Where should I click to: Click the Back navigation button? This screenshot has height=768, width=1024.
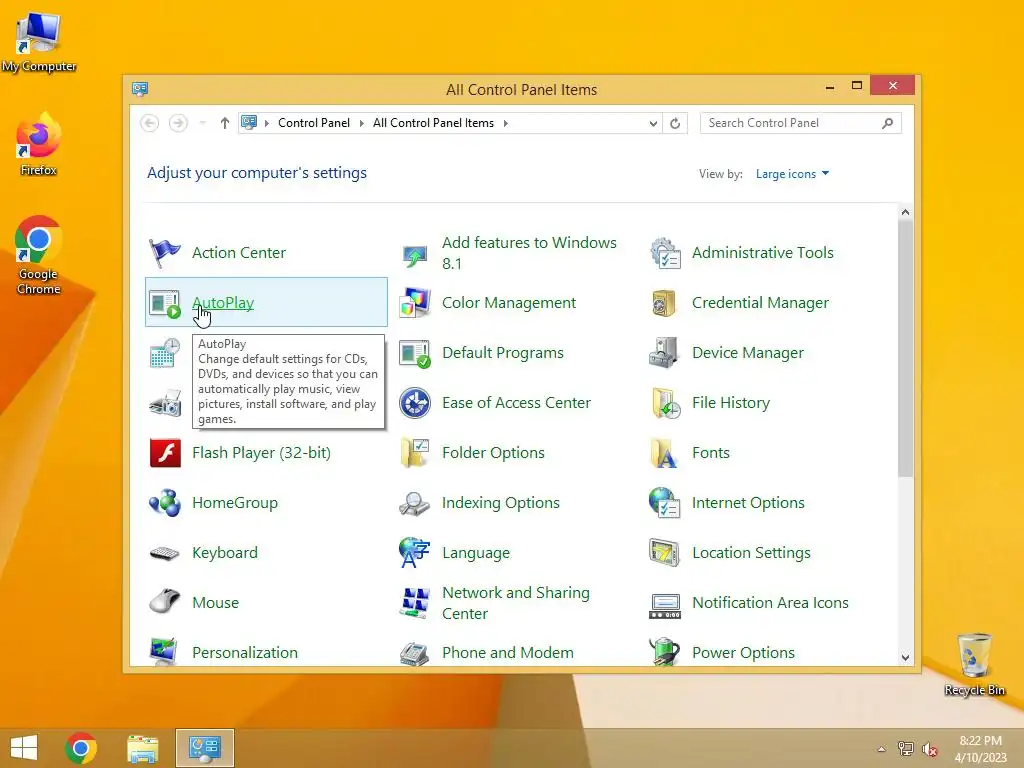tap(150, 123)
